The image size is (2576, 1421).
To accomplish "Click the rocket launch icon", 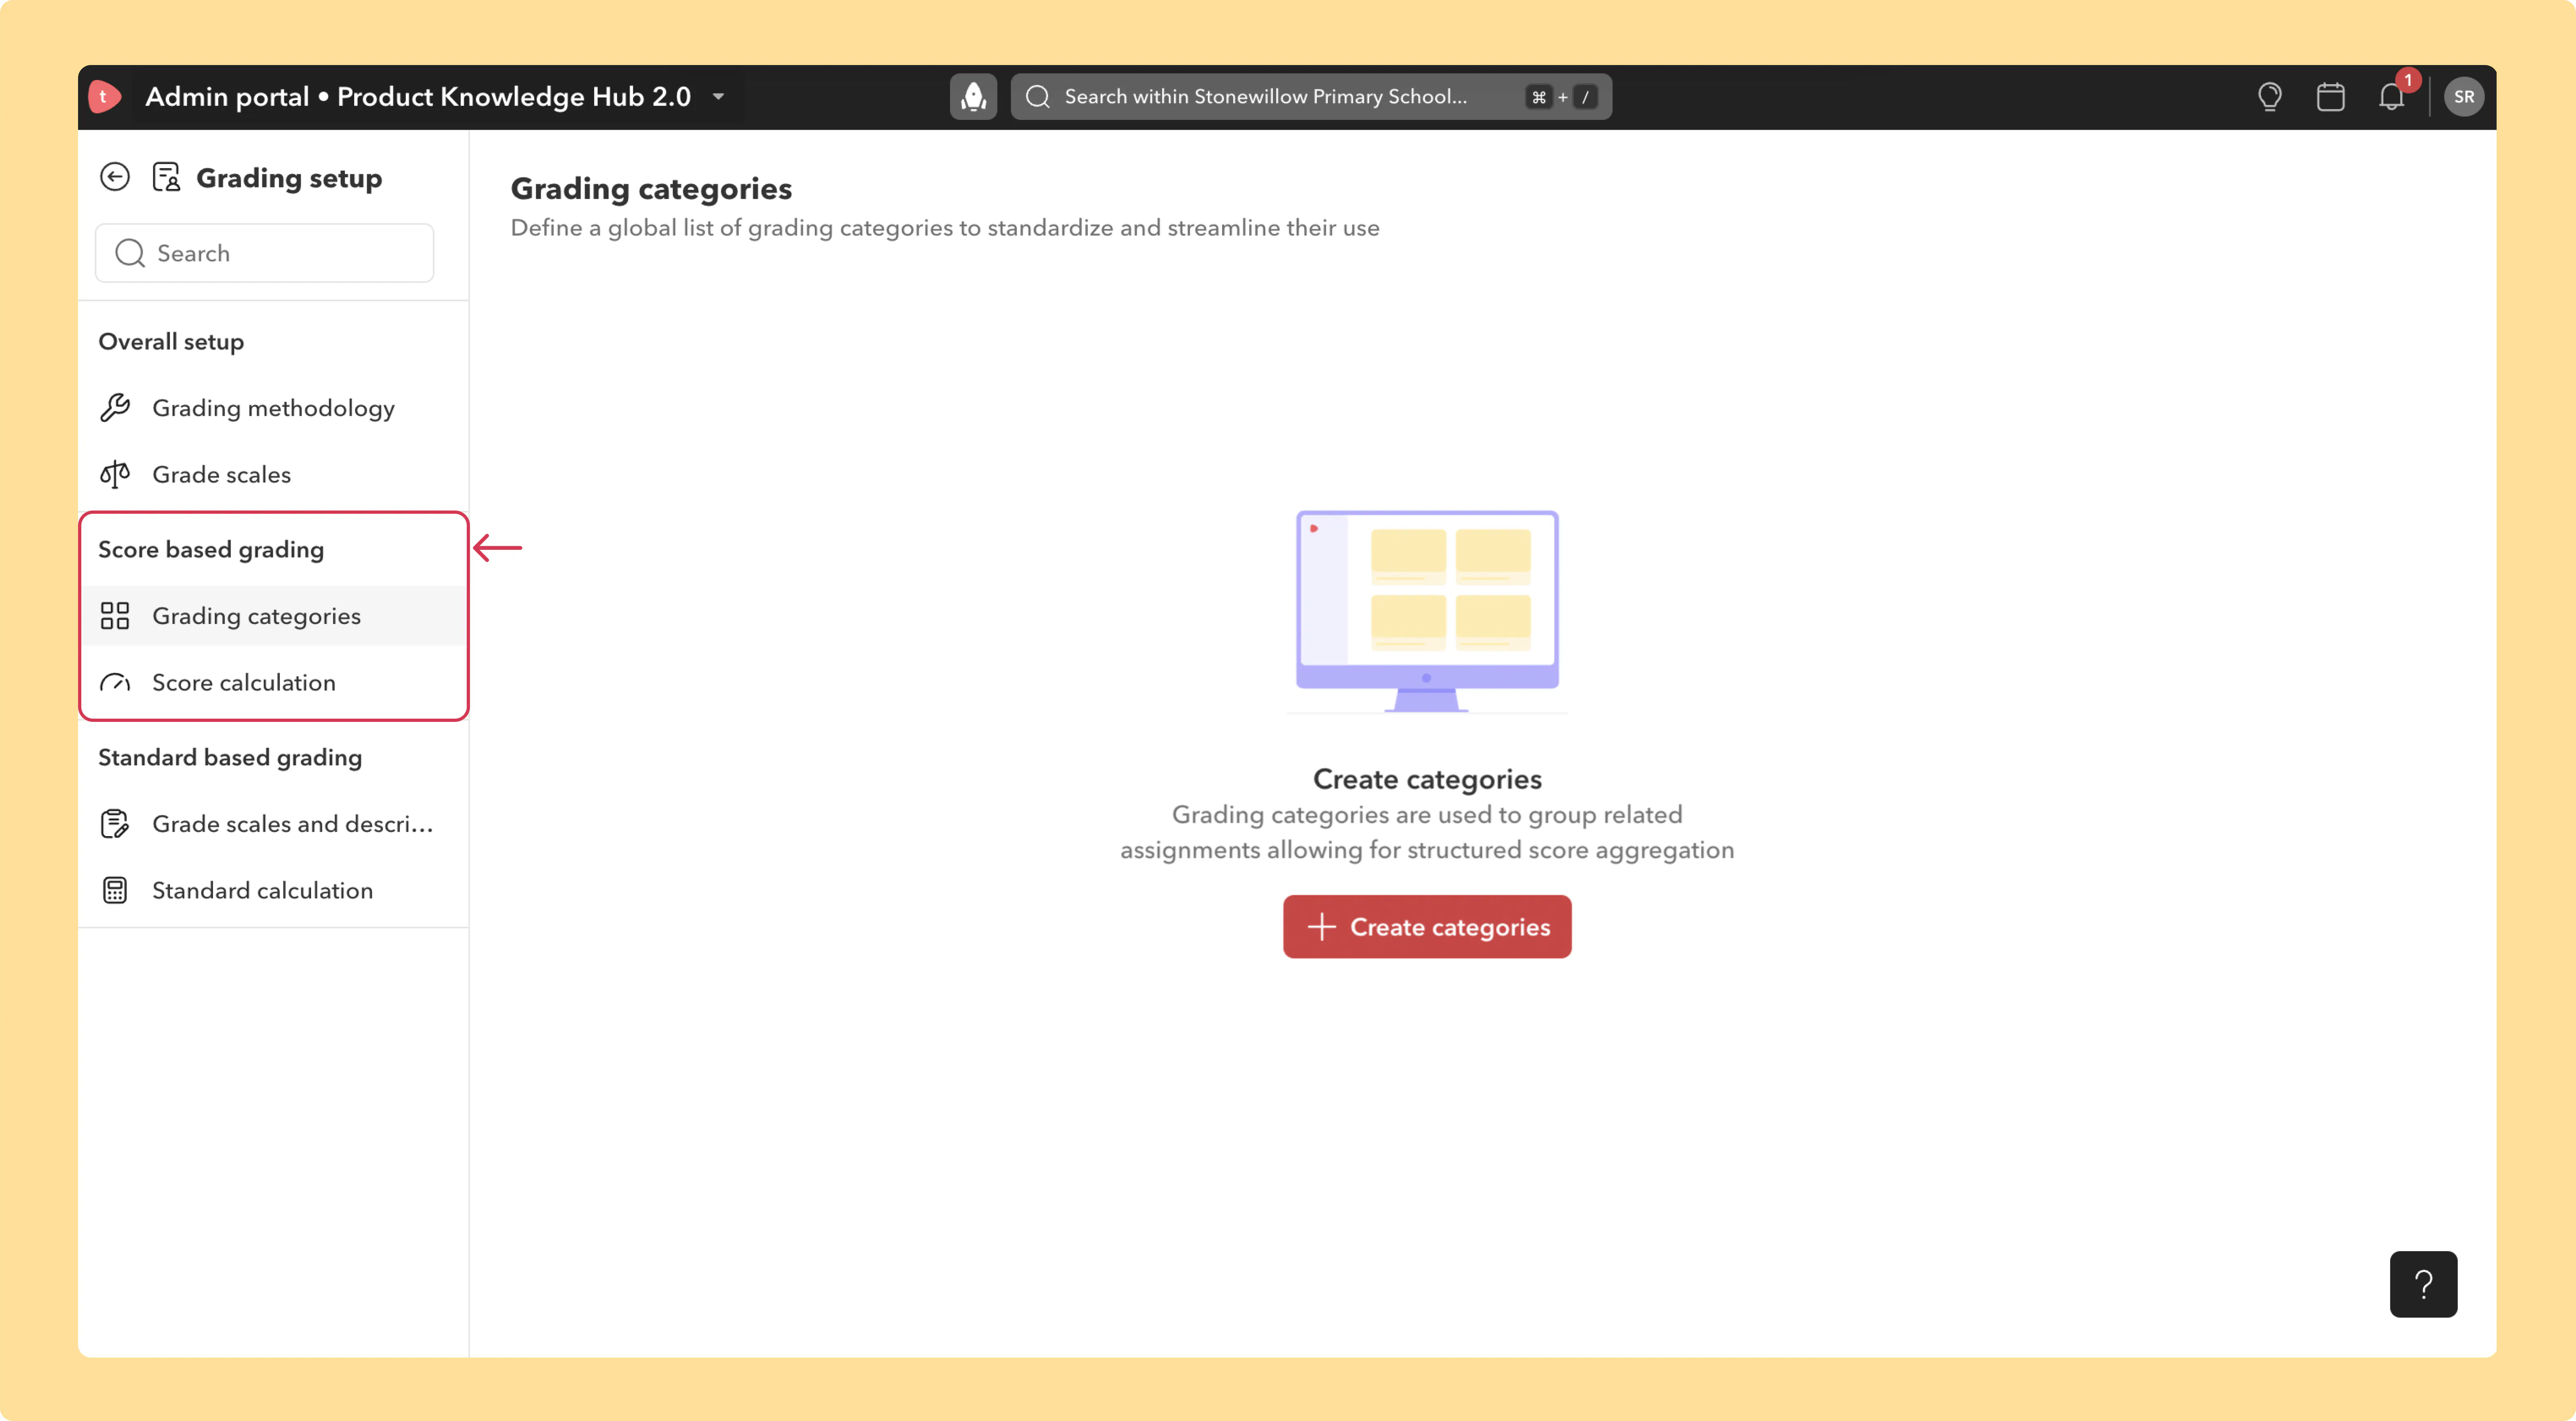I will pyautogui.click(x=973, y=97).
